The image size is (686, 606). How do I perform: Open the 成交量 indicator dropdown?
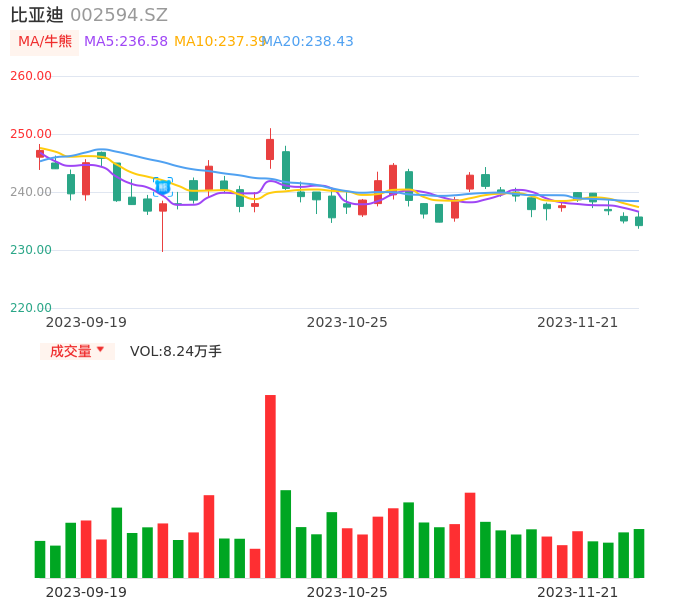tap(77, 351)
